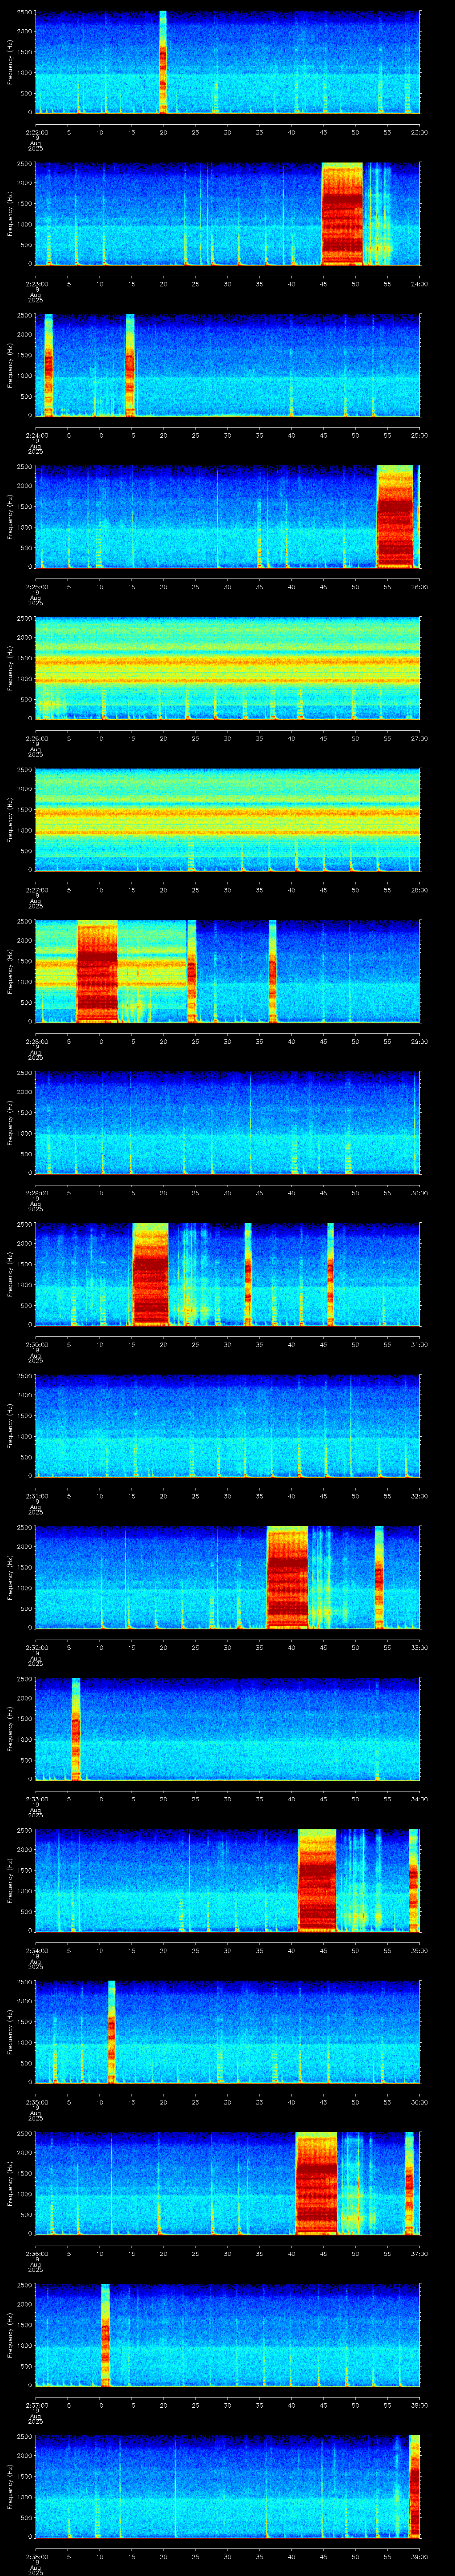Select the '2:31:00' time label
The width and height of the screenshot is (455, 2576).
point(36,1496)
